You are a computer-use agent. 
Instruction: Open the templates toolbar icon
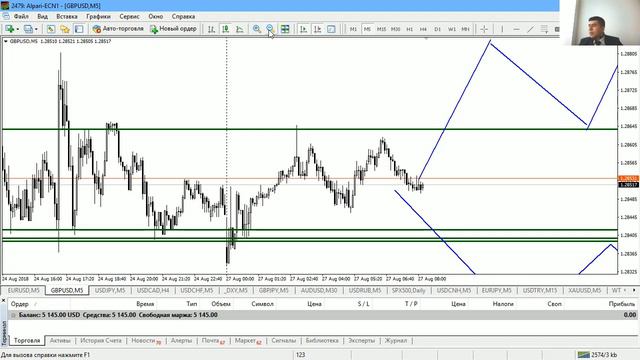[331, 29]
